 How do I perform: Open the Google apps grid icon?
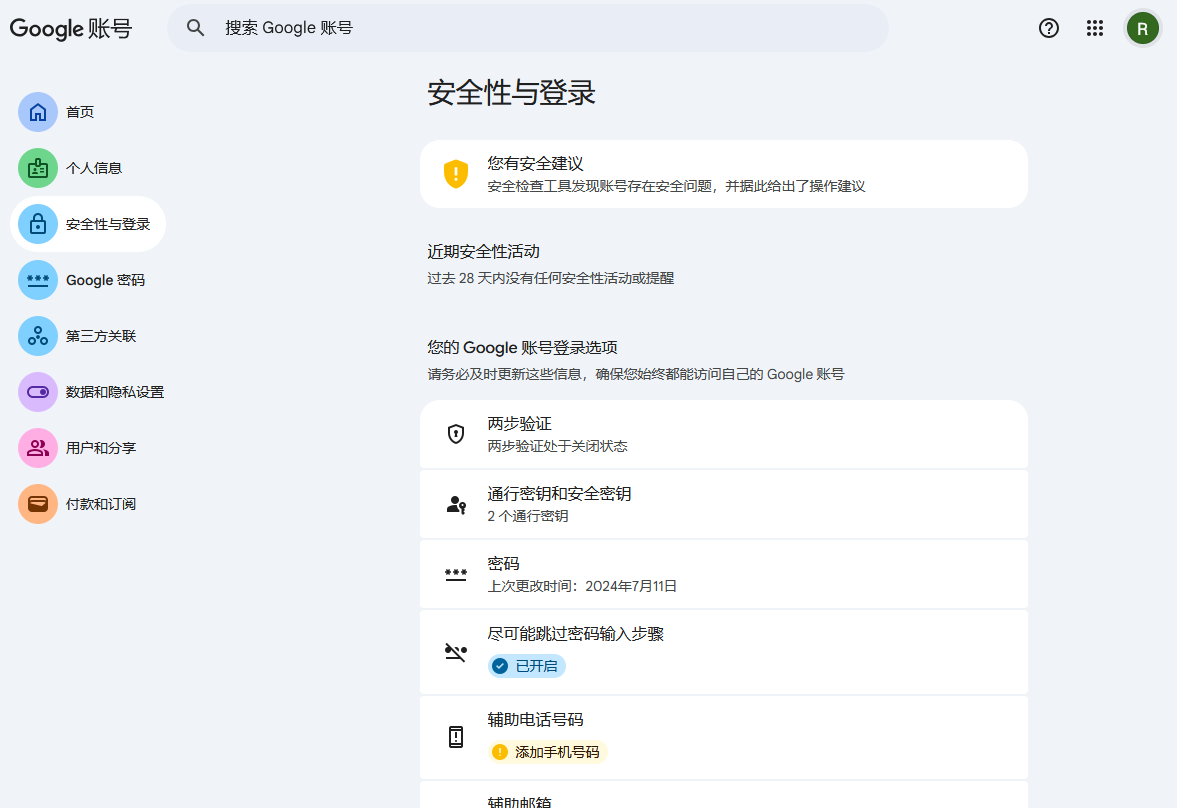1095,28
